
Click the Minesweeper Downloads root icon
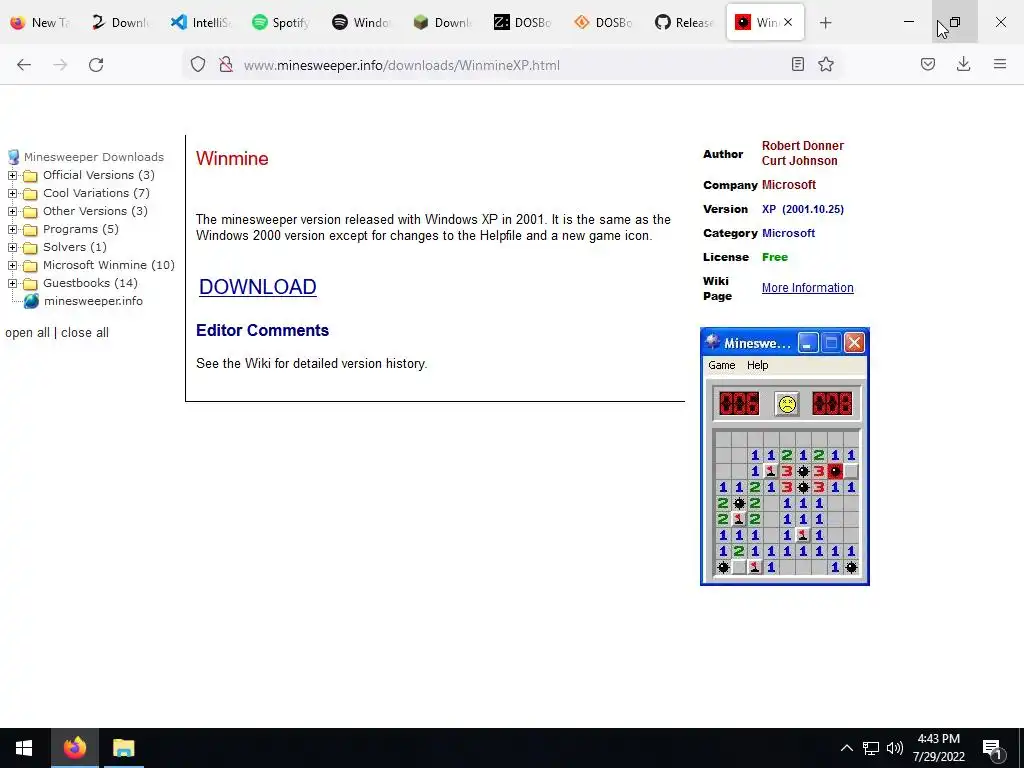coord(13,157)
